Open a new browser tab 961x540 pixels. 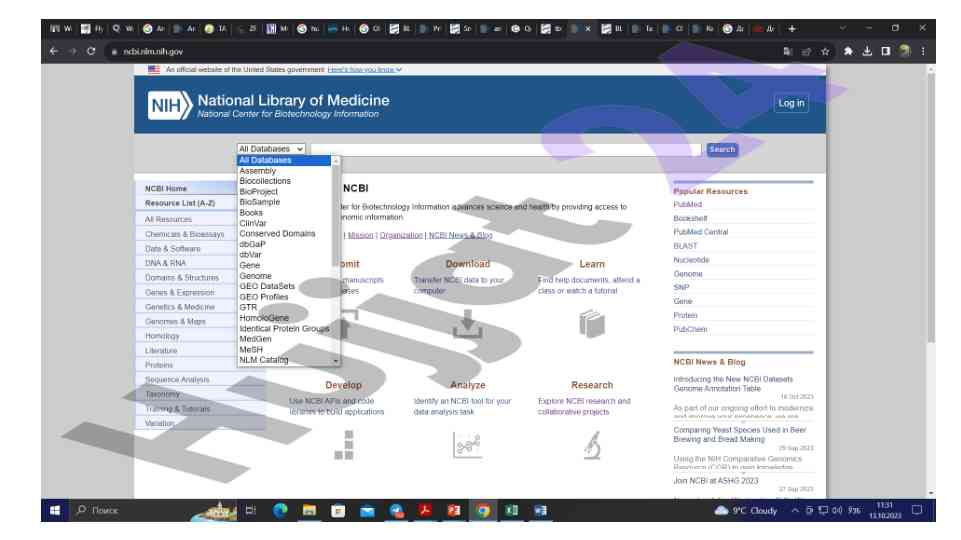[792, 28]
